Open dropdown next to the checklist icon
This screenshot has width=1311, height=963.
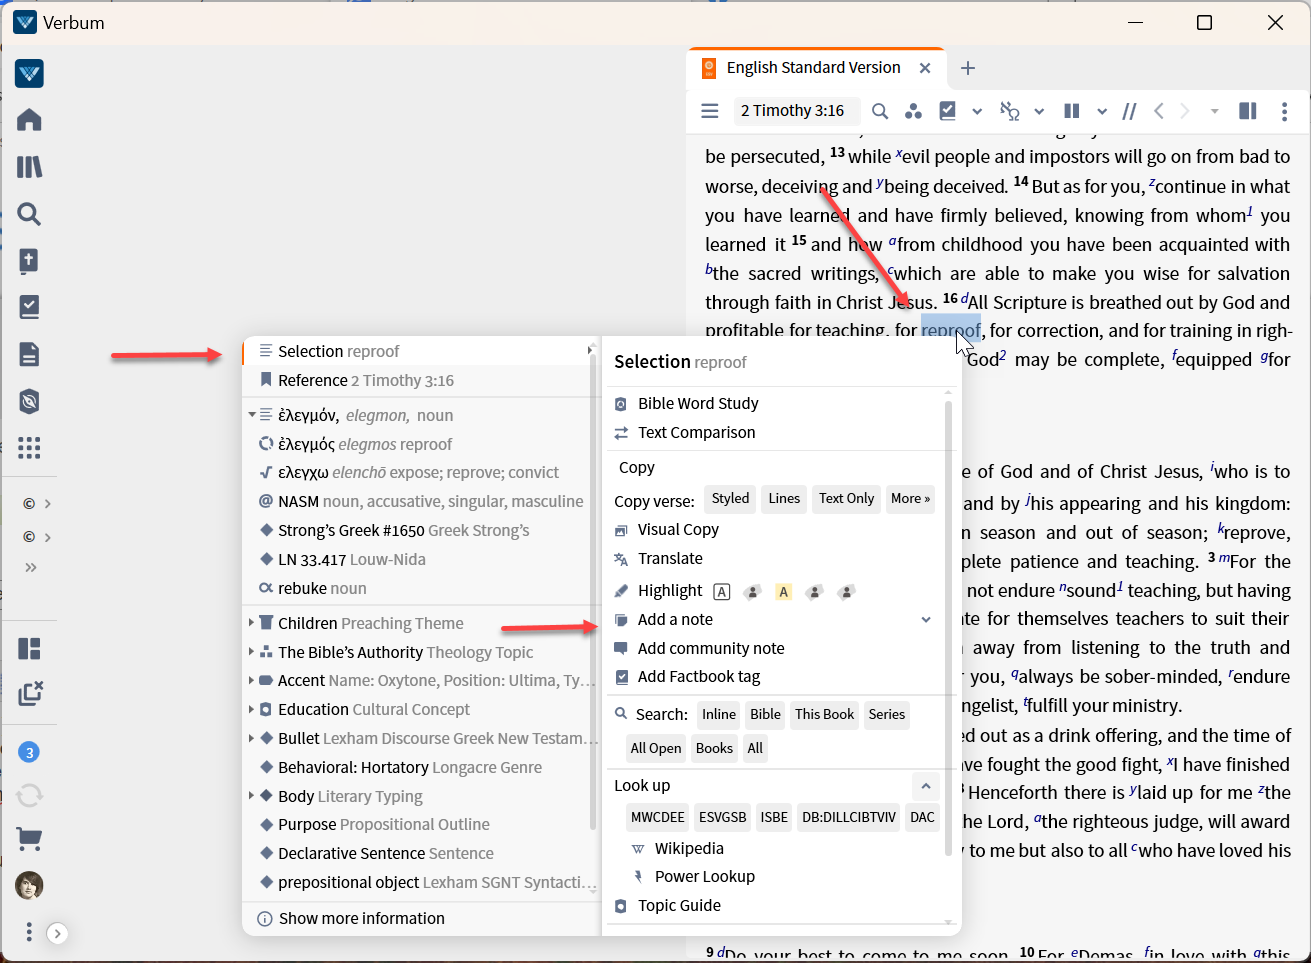tap(977, 111)
